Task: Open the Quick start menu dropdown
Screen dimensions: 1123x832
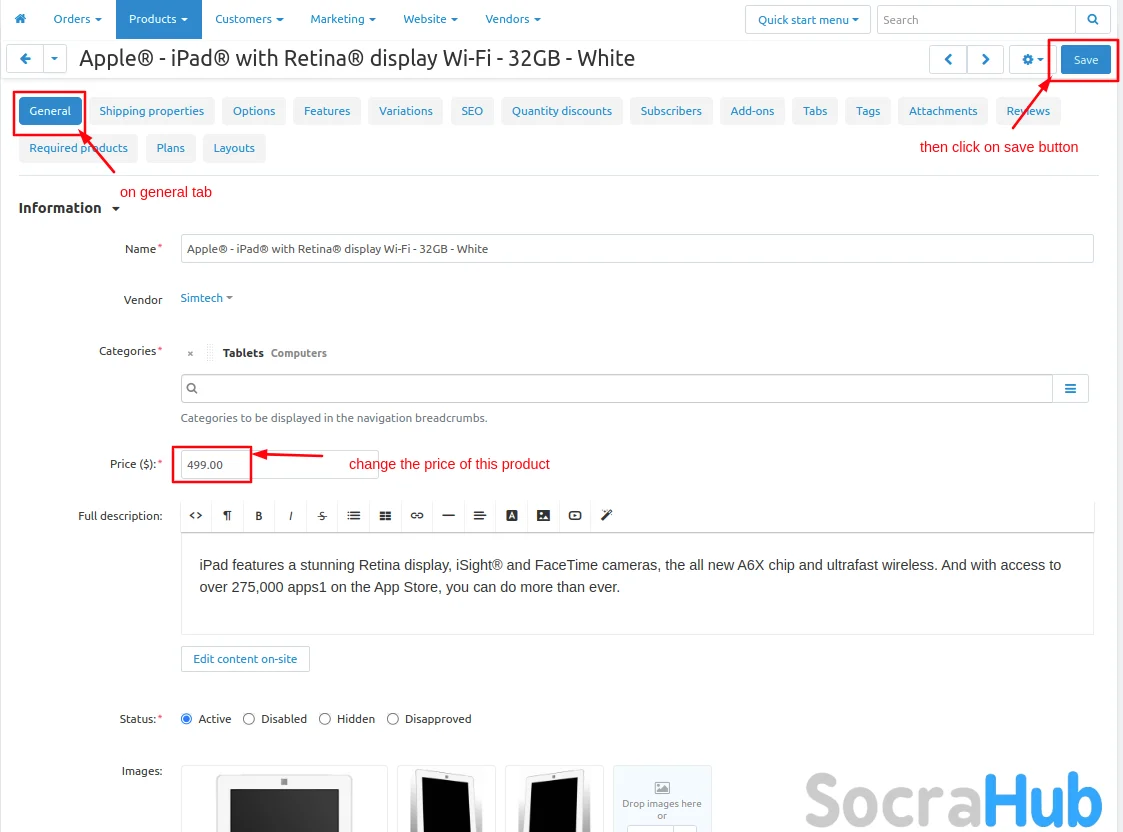Action: [x=808, y=20]
